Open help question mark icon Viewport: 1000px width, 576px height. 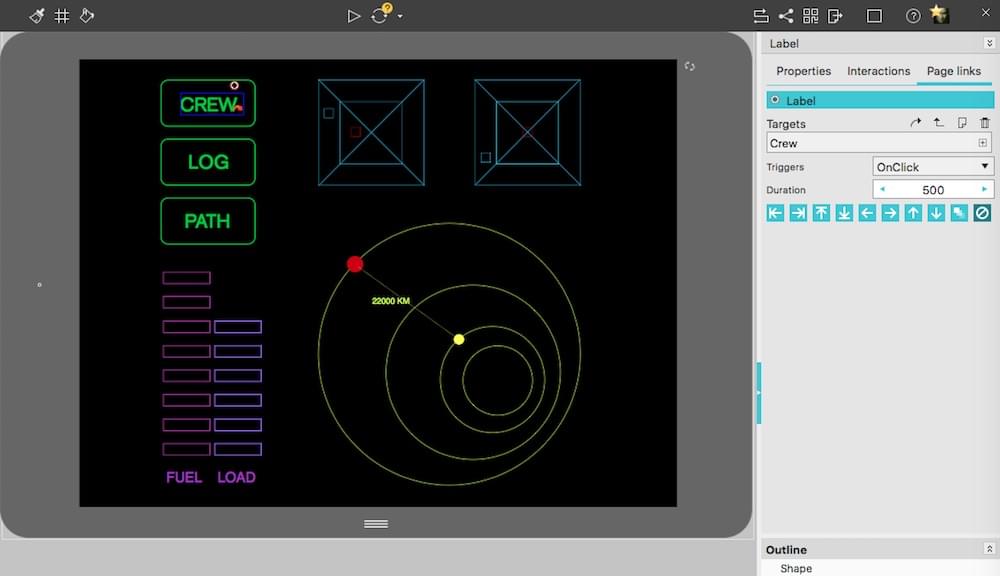point(913,16)
